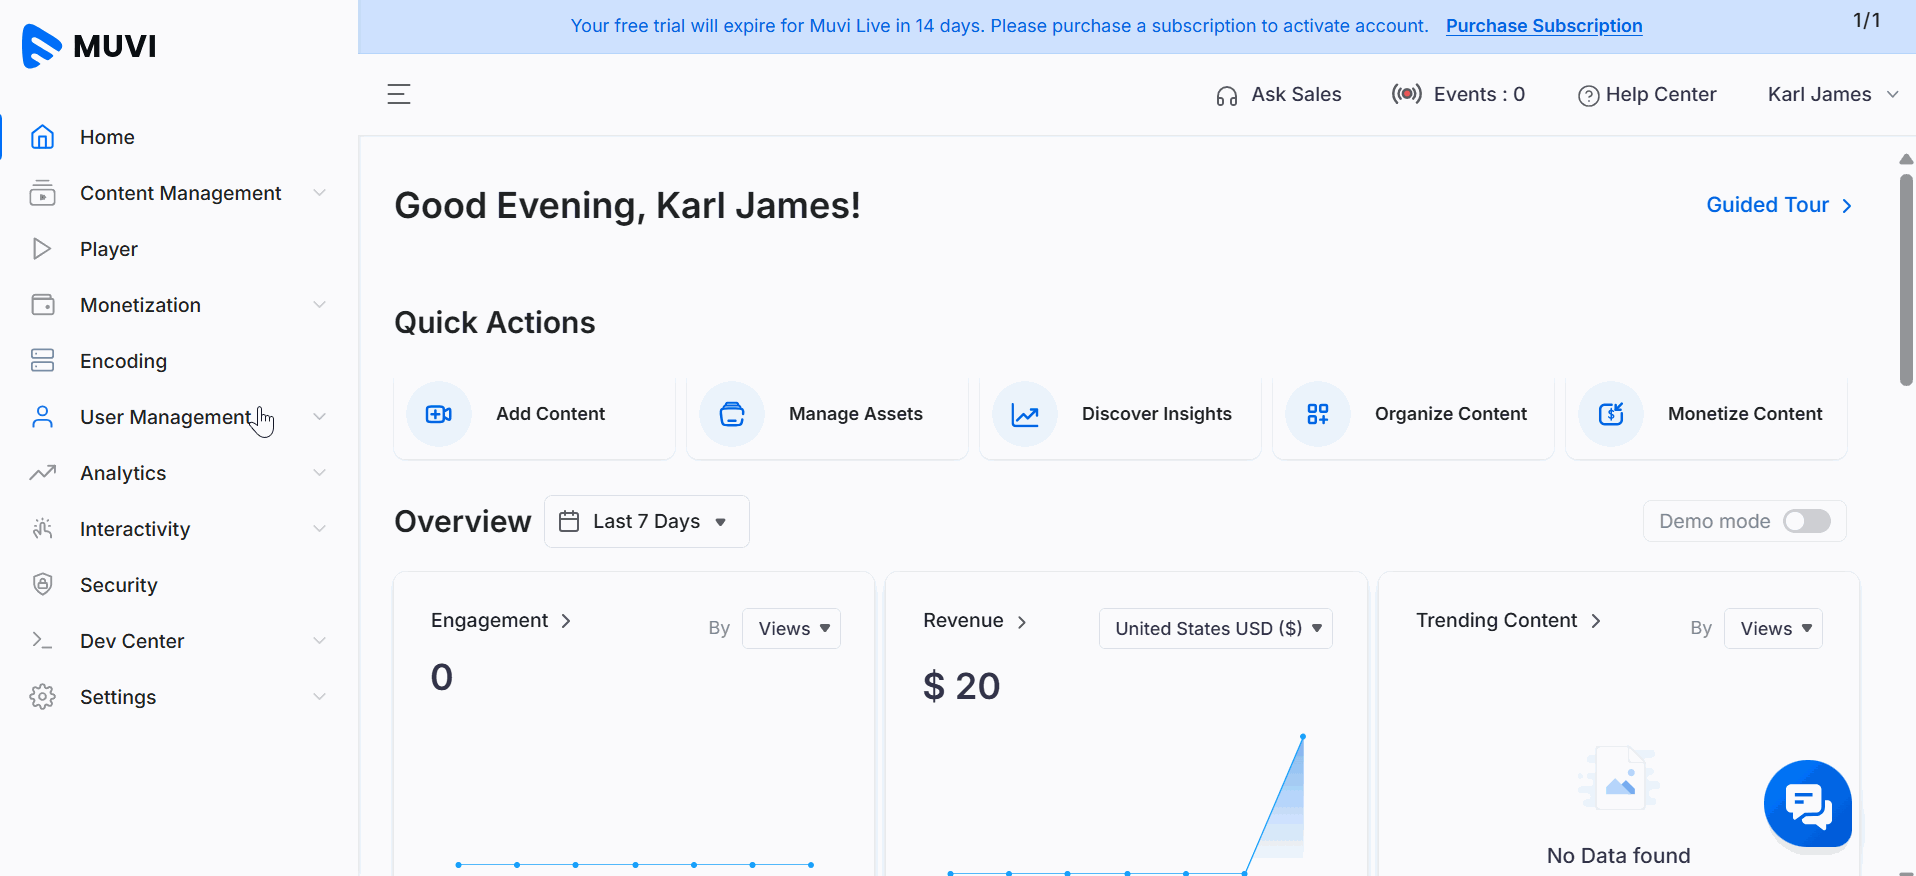1916x876 pixels.
Task: Click Ask Sales text link
Action: pos(1296,94)
